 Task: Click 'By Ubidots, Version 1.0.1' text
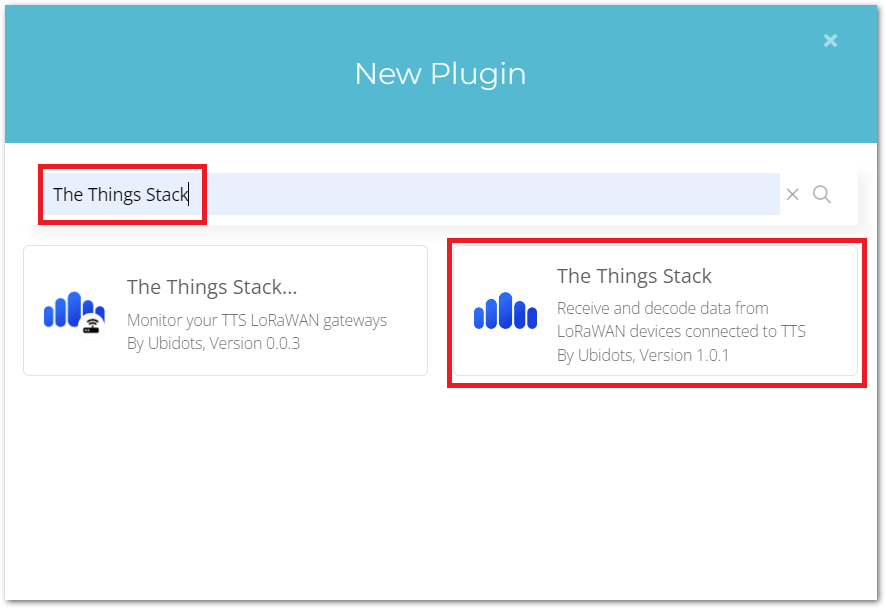(644, 355)
